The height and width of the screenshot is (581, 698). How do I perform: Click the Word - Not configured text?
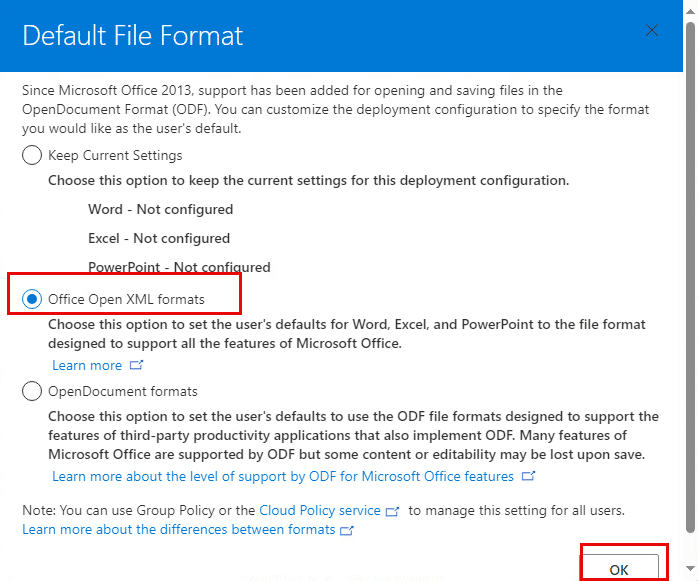pyautogui.click(x=160, y=210)
